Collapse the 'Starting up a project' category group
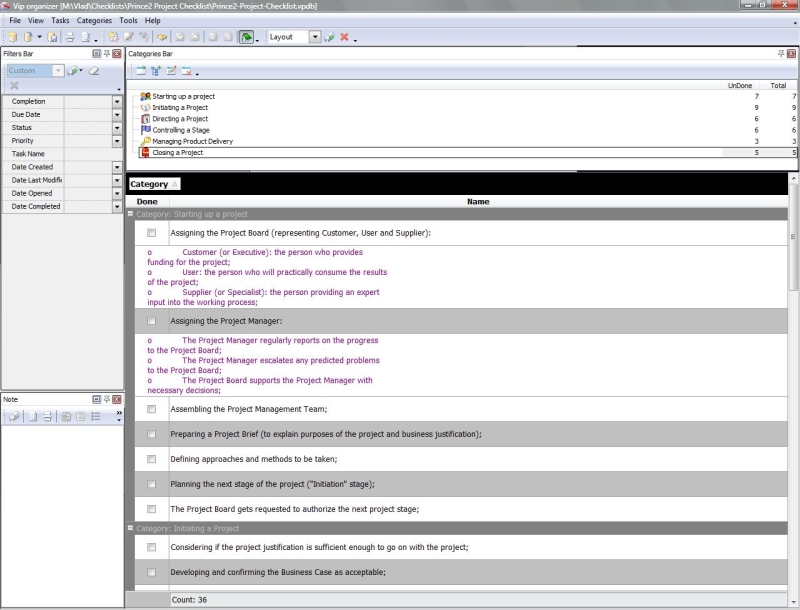This screenshot has width=800, height=610. [x=131, y=214]
